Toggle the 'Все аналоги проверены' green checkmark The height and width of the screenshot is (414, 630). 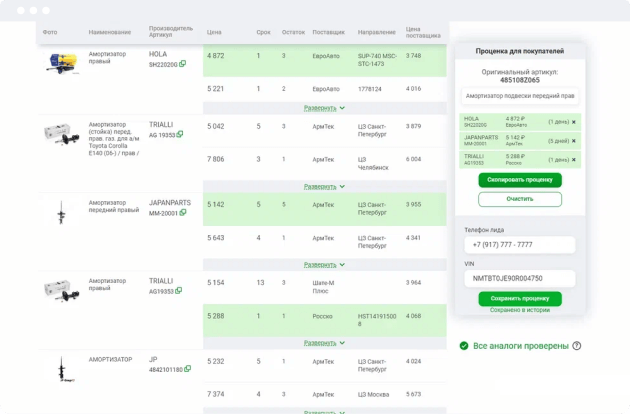click(x=464, y=346)
